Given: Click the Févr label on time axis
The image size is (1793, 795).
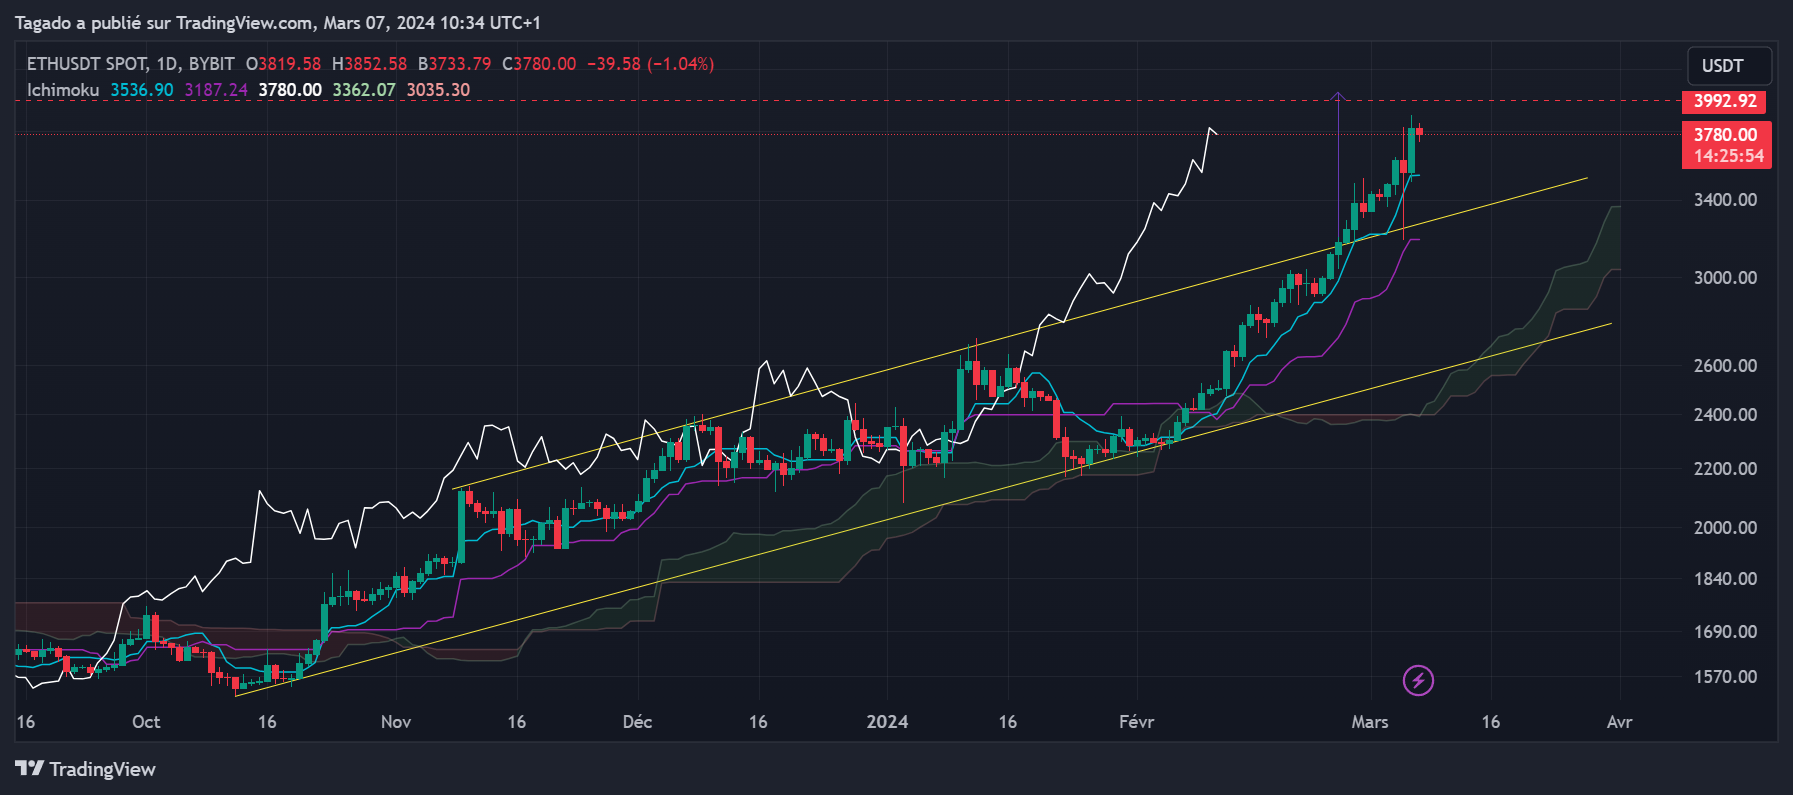Looking at the screenshot, I should 1137,722.
